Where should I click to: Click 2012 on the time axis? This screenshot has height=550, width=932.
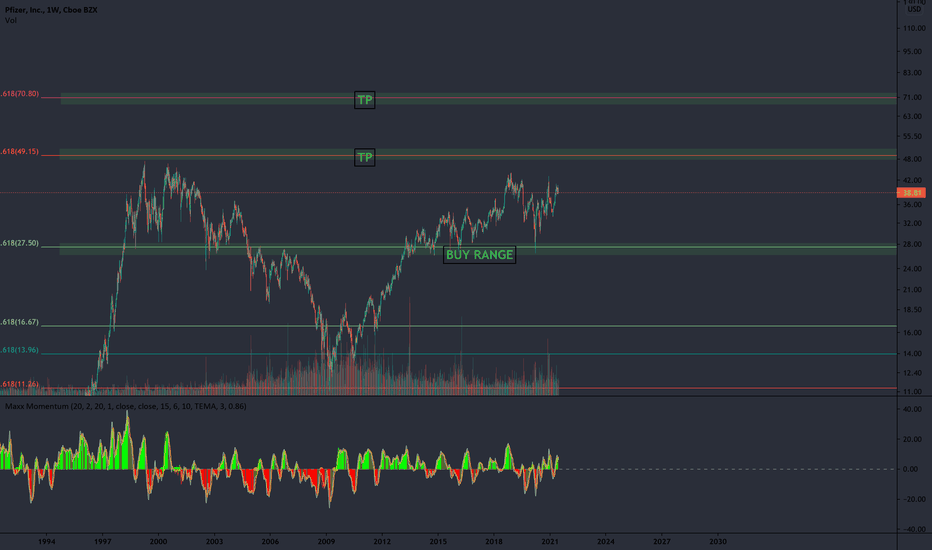pos(382,542)
